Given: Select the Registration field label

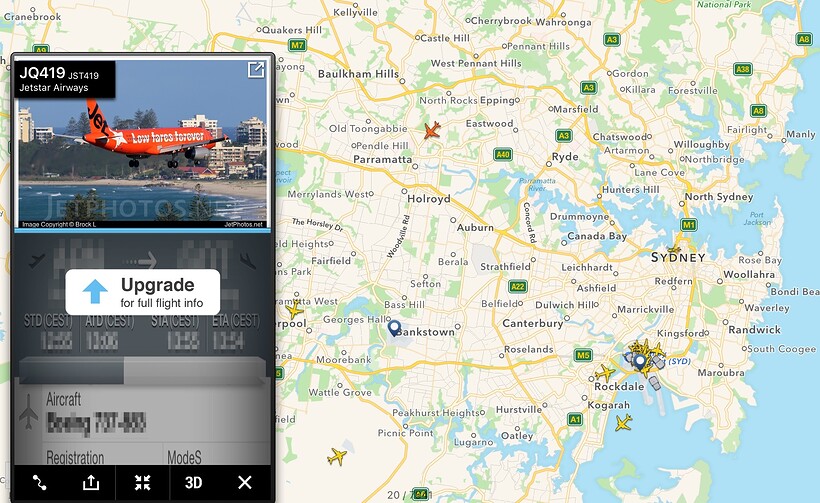Looking at the screenshot, I should 75,458.
